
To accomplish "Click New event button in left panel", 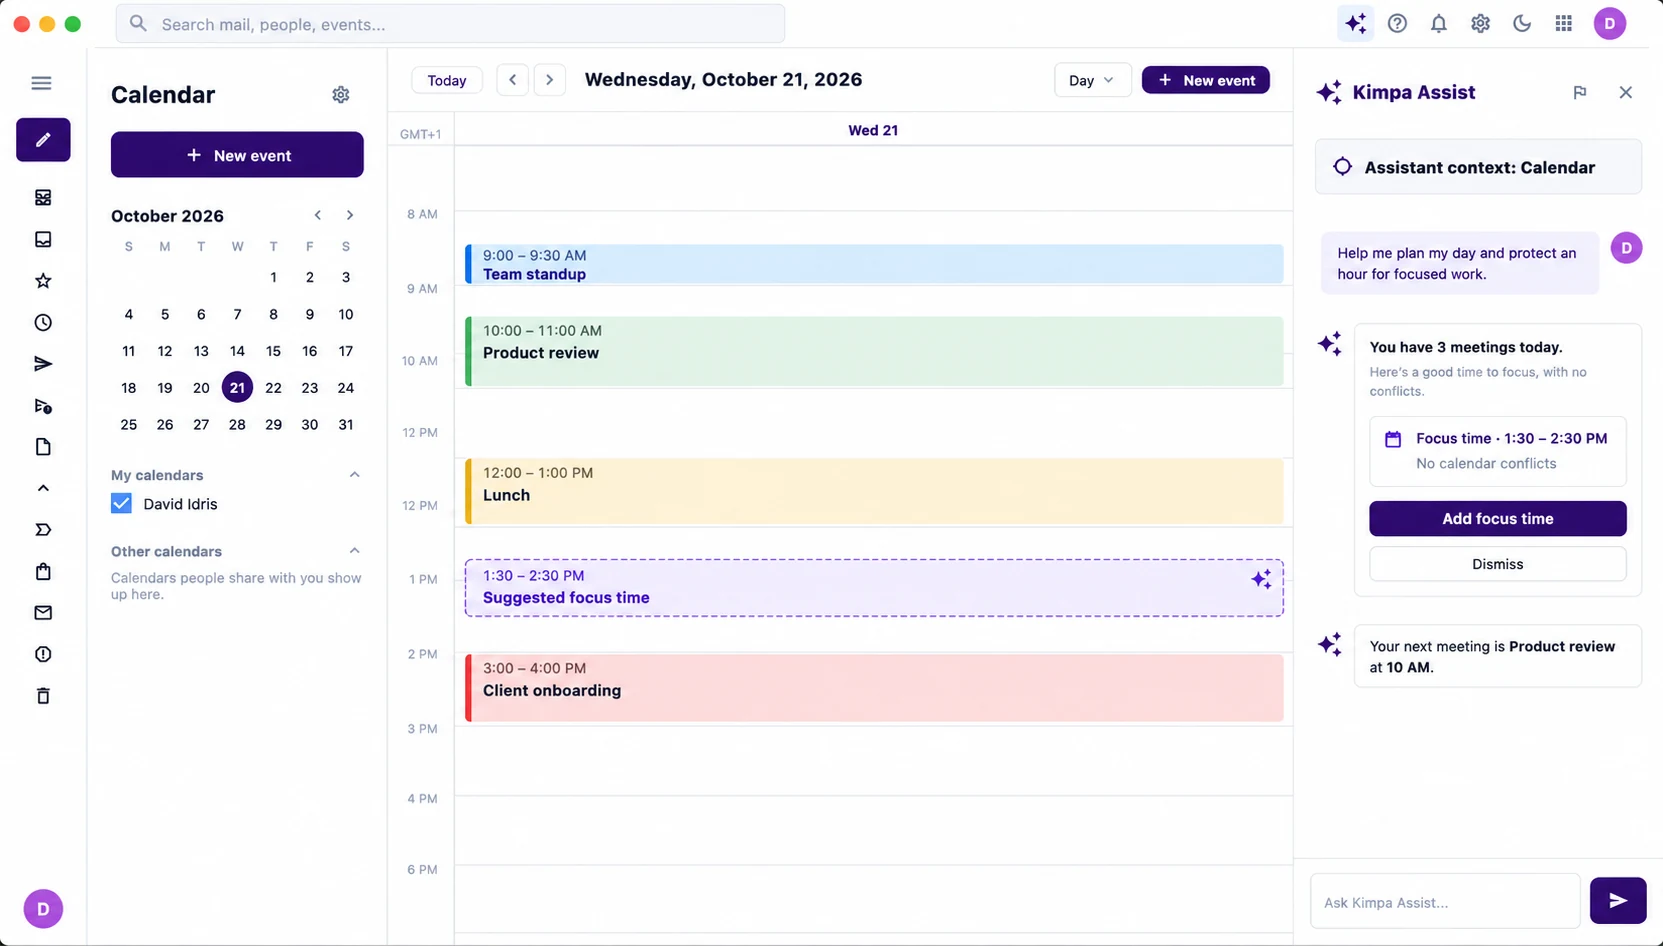I will tap(237, 155).
